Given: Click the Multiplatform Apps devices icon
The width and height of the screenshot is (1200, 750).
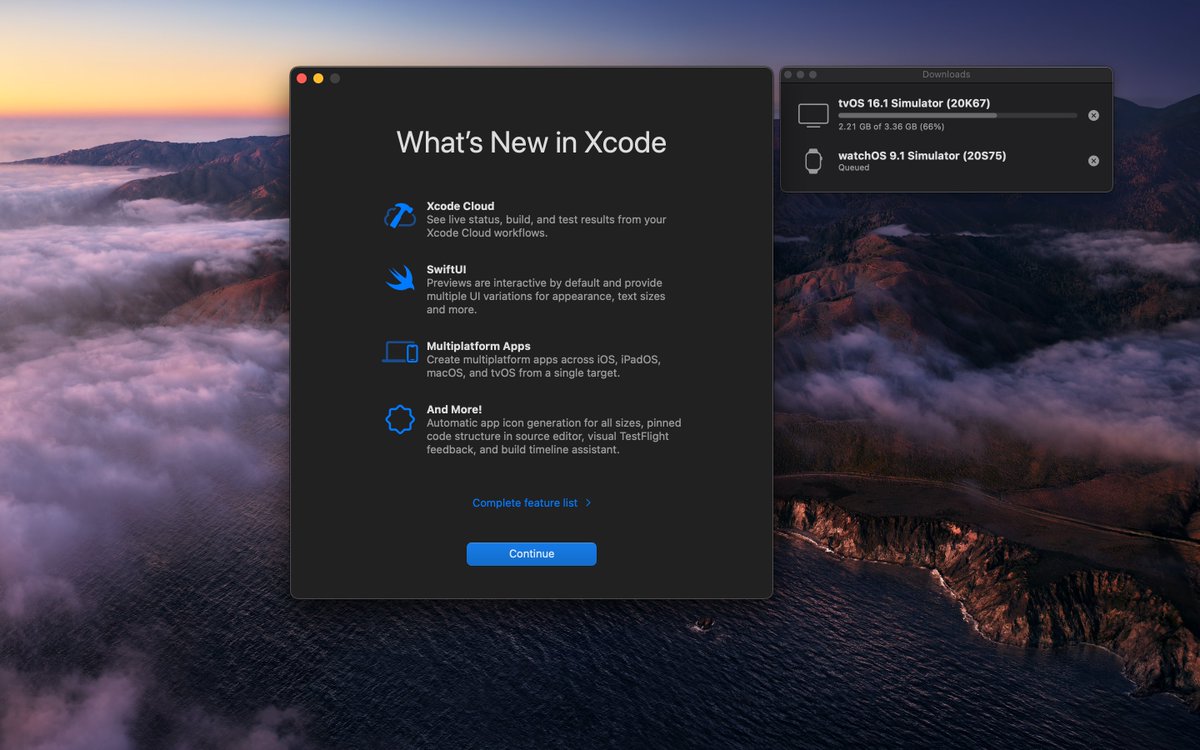Looking at the screenshot, I should pos(400,352).
